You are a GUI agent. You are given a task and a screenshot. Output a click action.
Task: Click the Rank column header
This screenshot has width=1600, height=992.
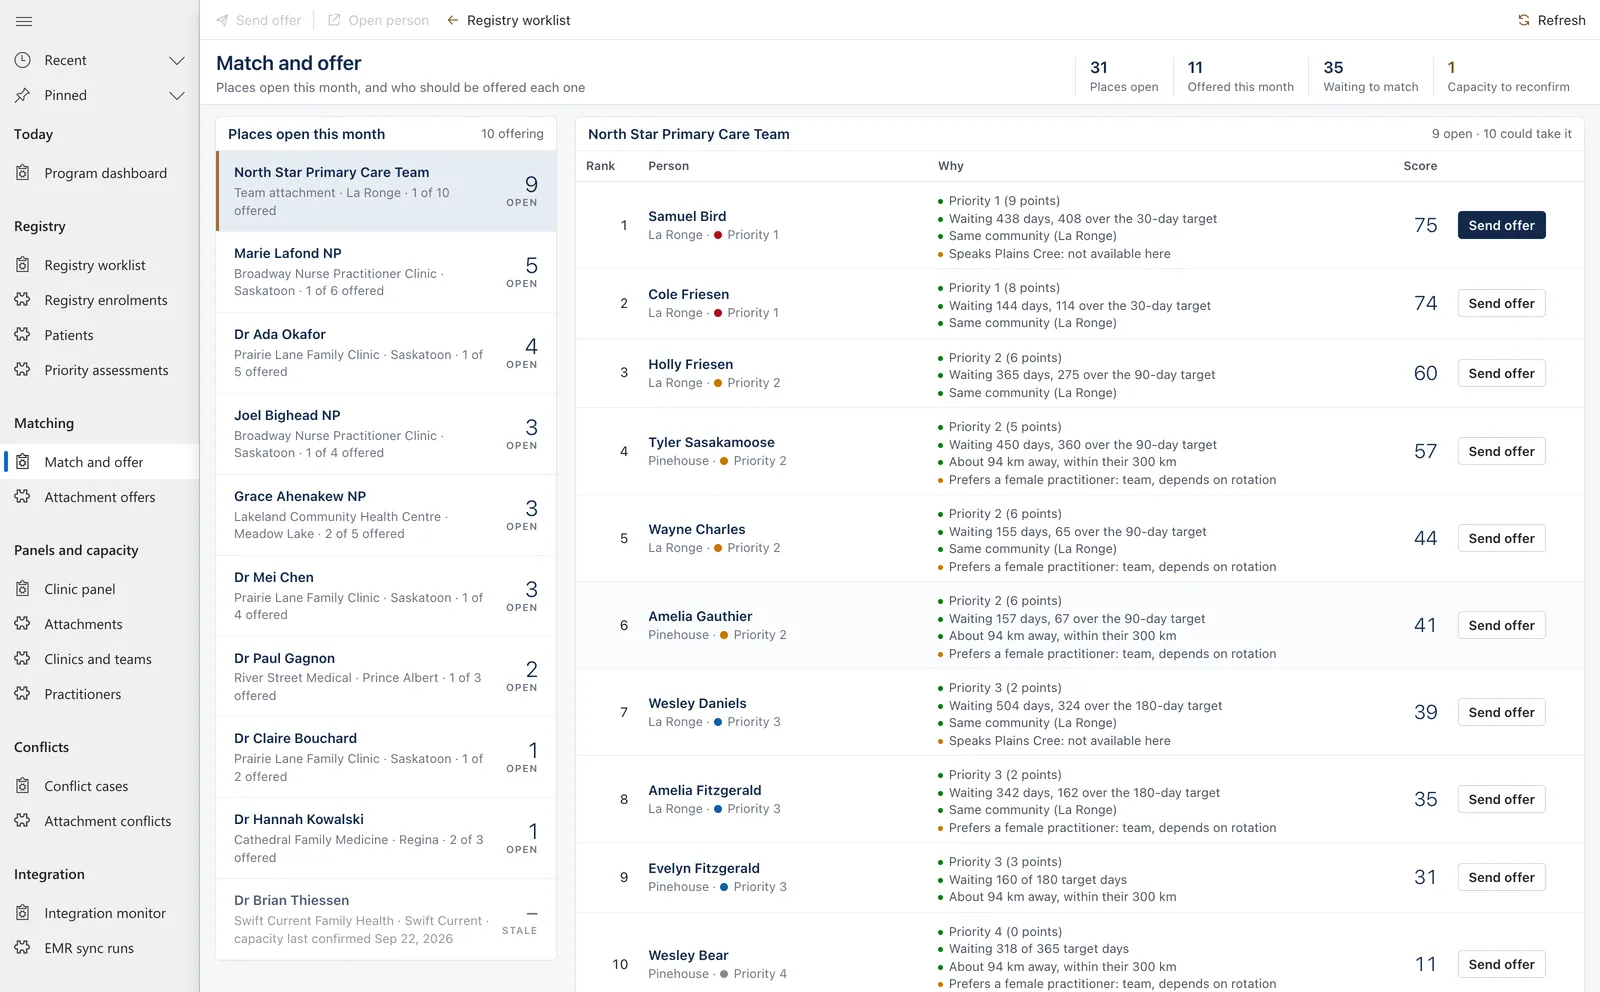pos(601,166)
